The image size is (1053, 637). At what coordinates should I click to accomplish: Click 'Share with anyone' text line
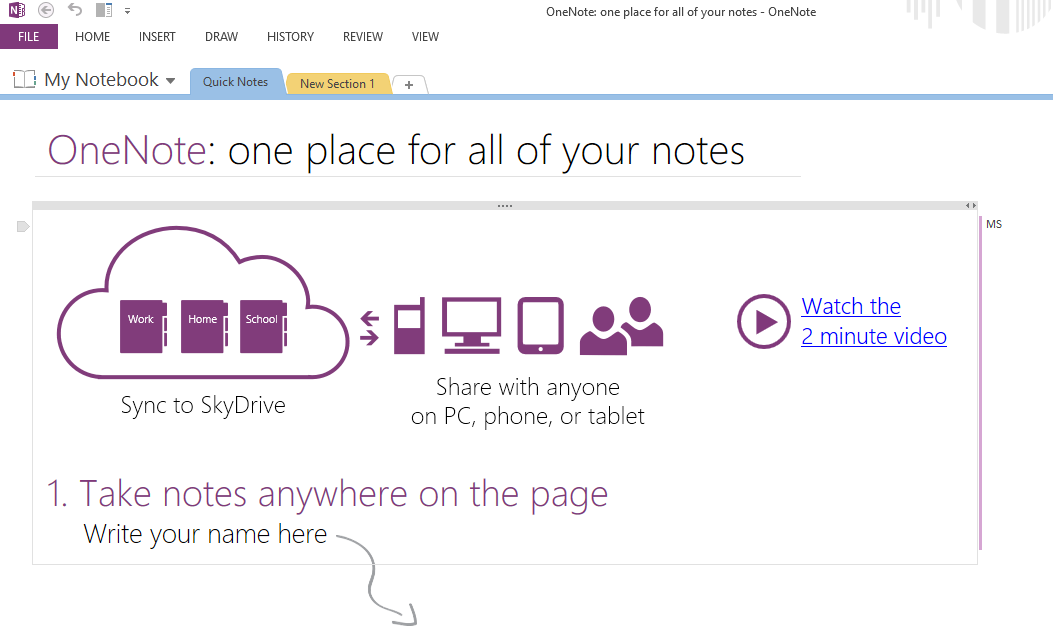click(528, 387)
